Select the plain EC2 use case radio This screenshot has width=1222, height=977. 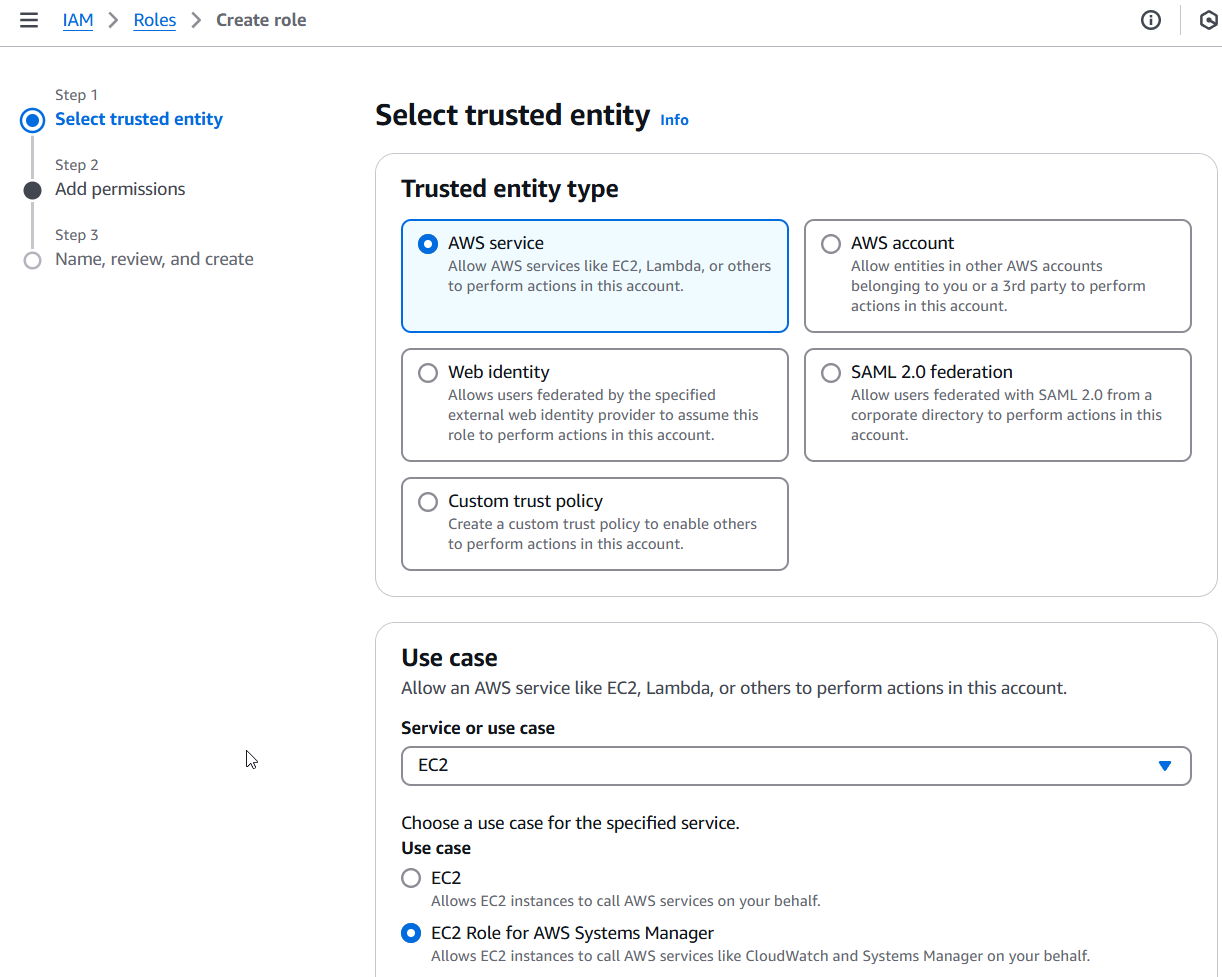(x=411, y=878)
